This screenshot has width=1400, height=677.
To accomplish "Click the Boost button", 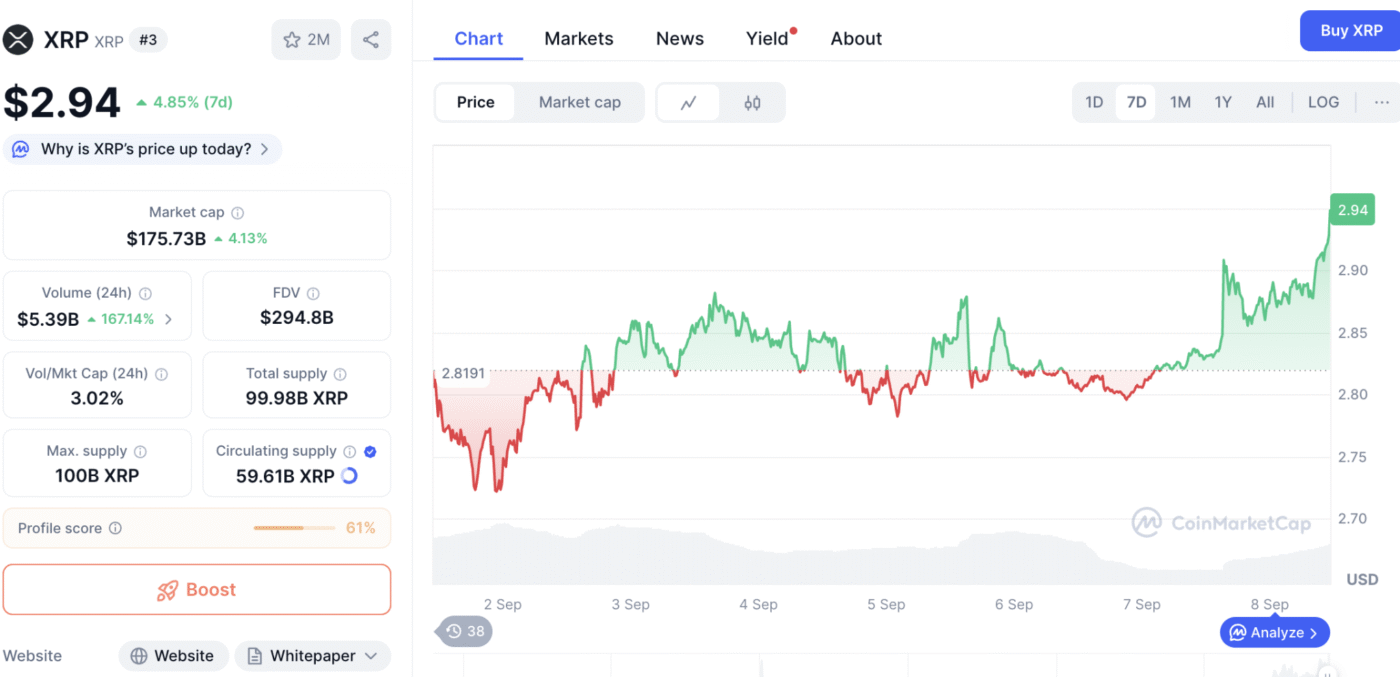I will 197,590.
